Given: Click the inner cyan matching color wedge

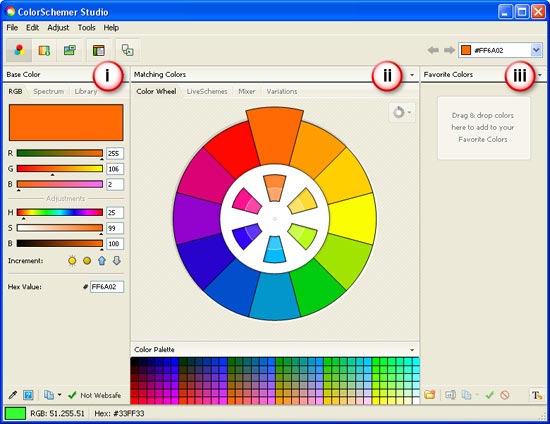Looking at the screenshot, I should click(x=275, y=250).
